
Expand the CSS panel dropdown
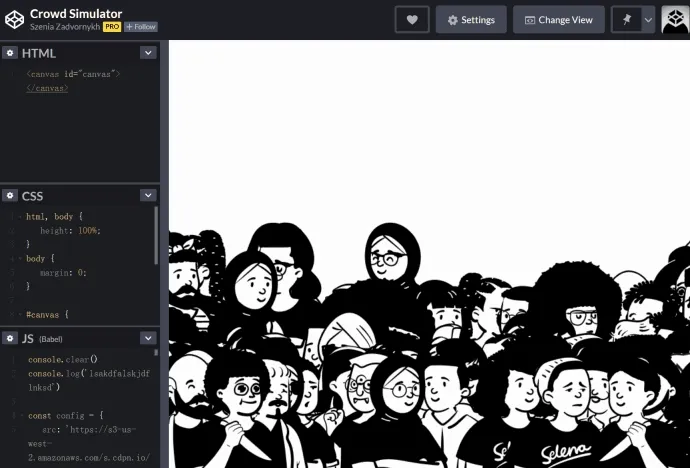(x=148, y=196)
